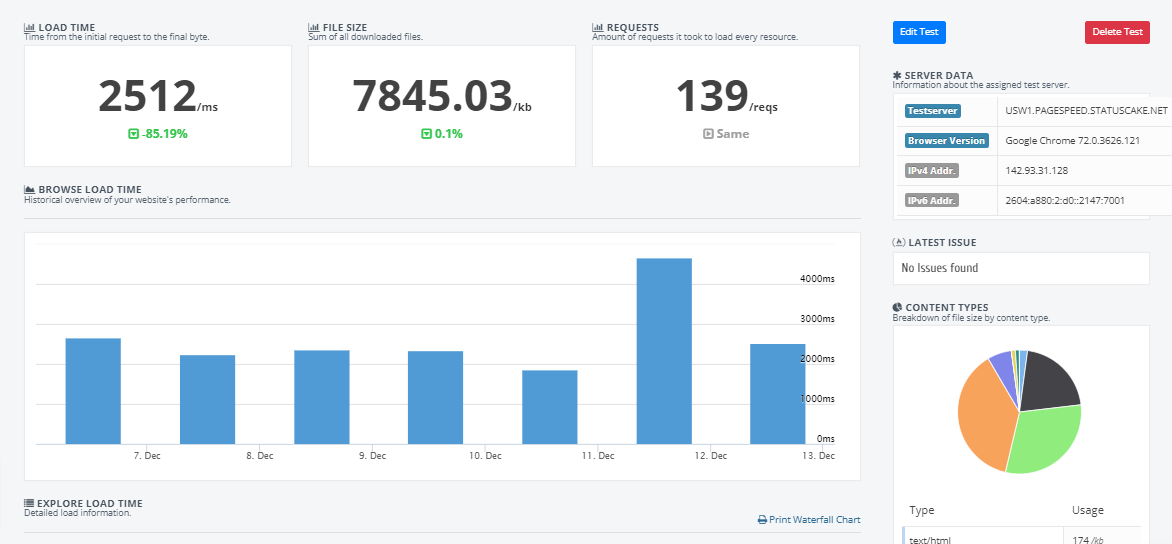Click the green down arrow icon beside -85.19%
This screenshot has width=1172, height=544.
tap(133, 134)
